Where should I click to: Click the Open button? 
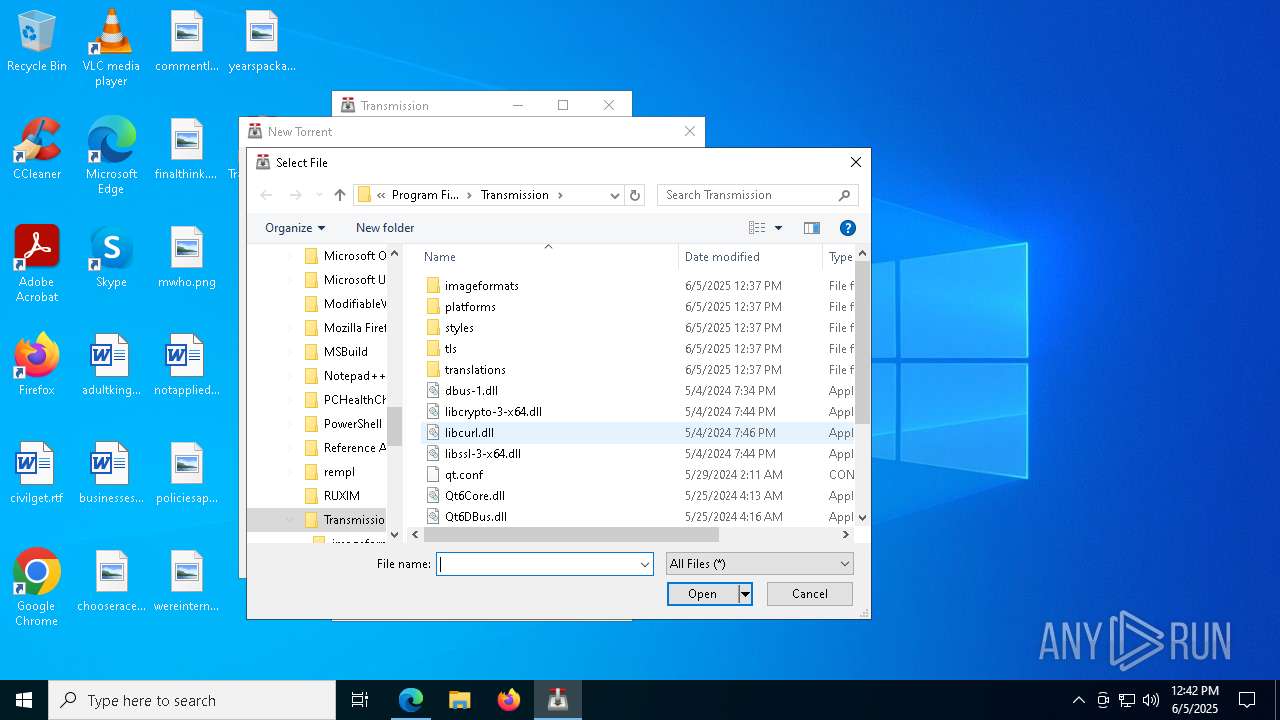click(x=703, y=594)
